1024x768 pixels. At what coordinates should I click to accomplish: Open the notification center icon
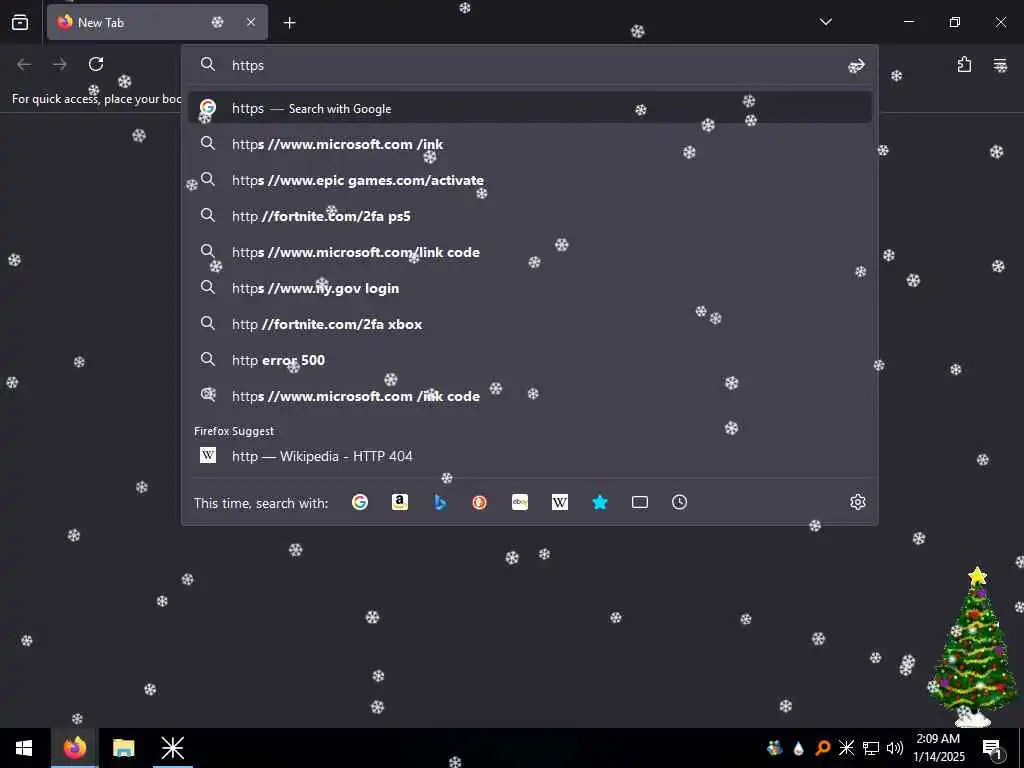click(x=993, y=748)
